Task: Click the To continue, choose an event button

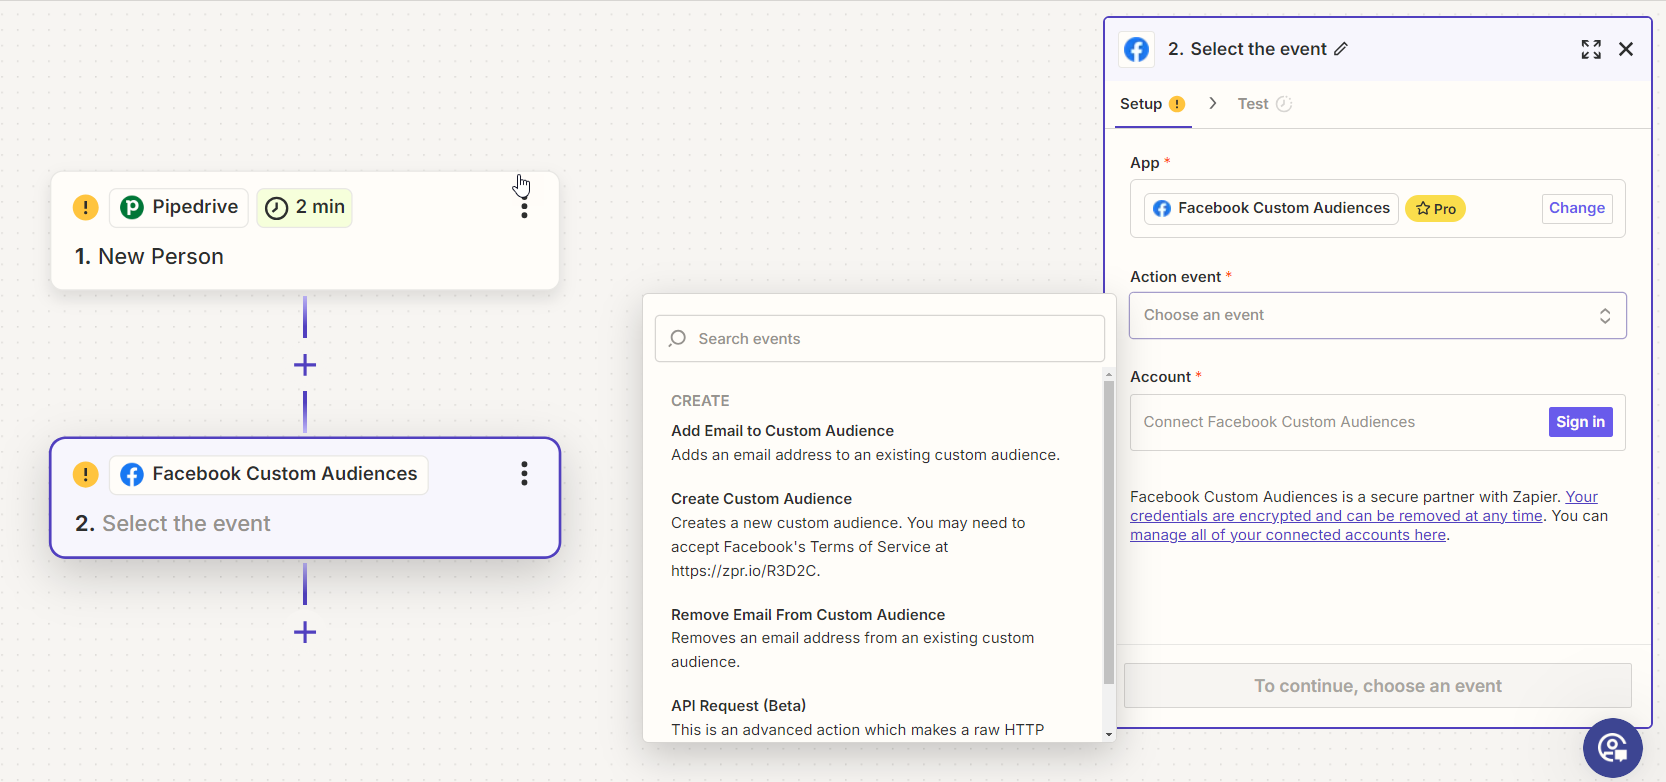Action: point(1377,686)
